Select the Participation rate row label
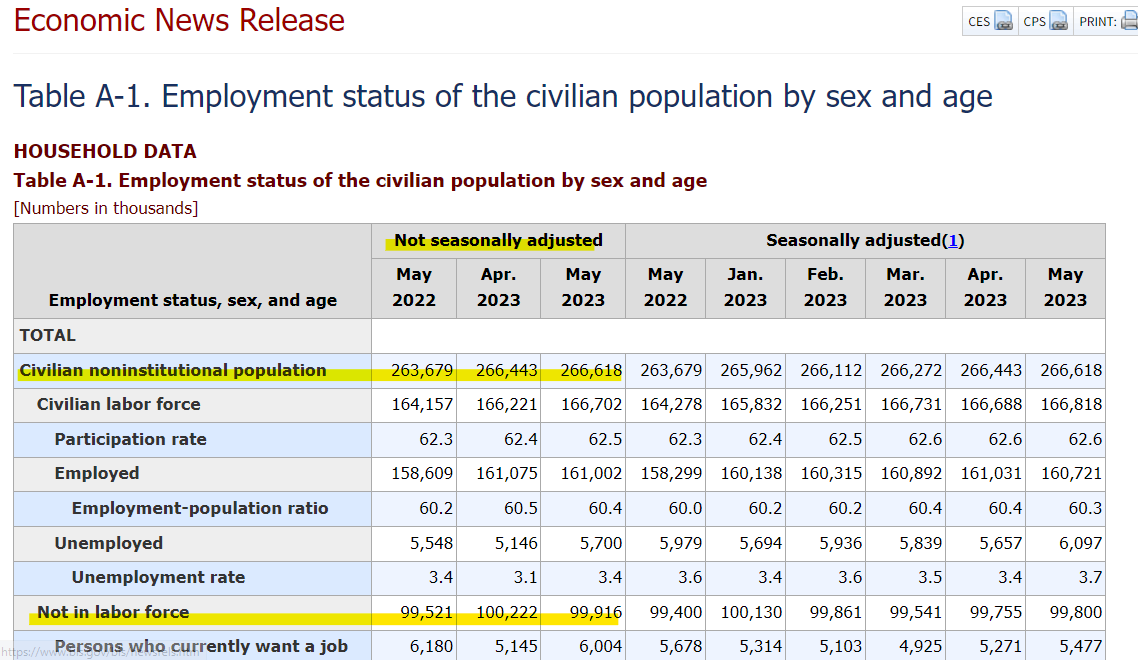Viewport: 1138px width, 660px height. (x=131, y=439)
